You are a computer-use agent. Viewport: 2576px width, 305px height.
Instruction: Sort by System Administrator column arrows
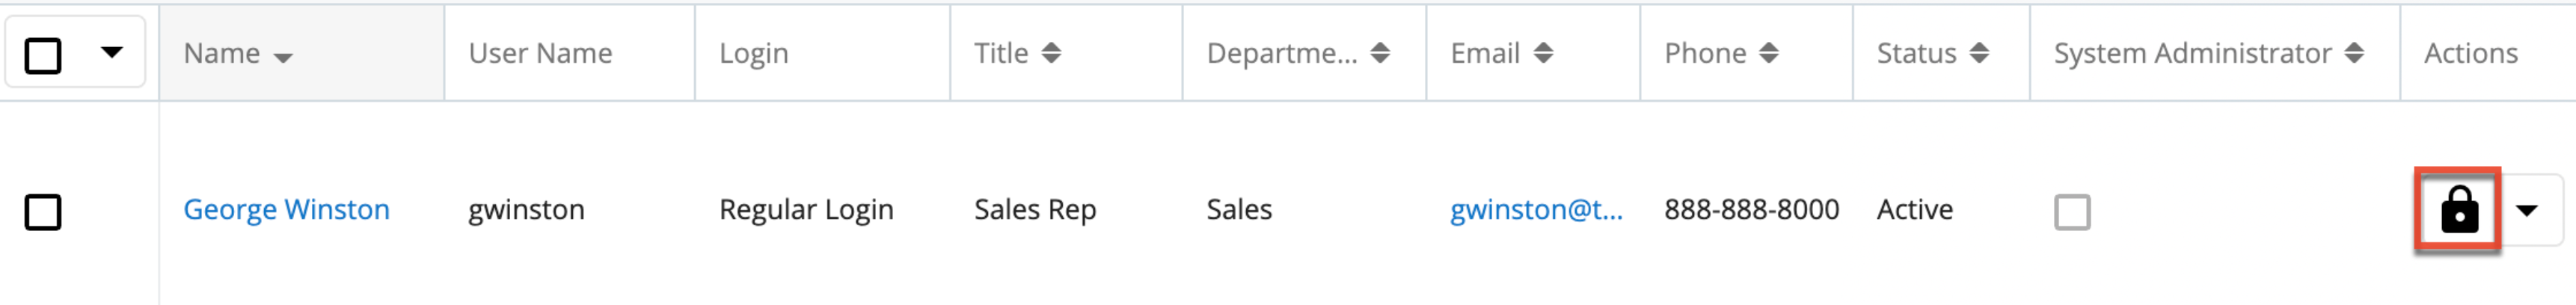(x=2354, y=53)
